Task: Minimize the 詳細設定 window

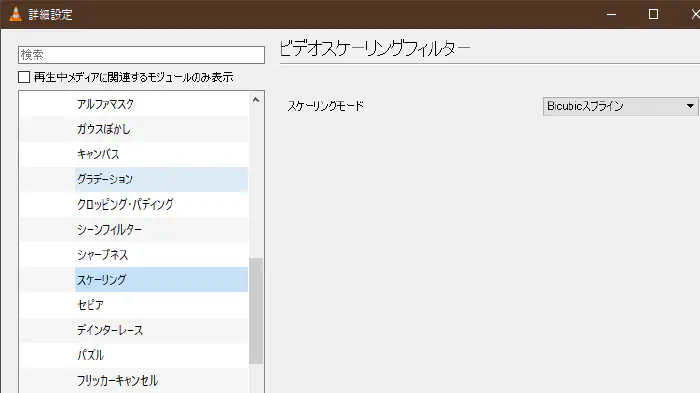Action: tap(612, 14)
